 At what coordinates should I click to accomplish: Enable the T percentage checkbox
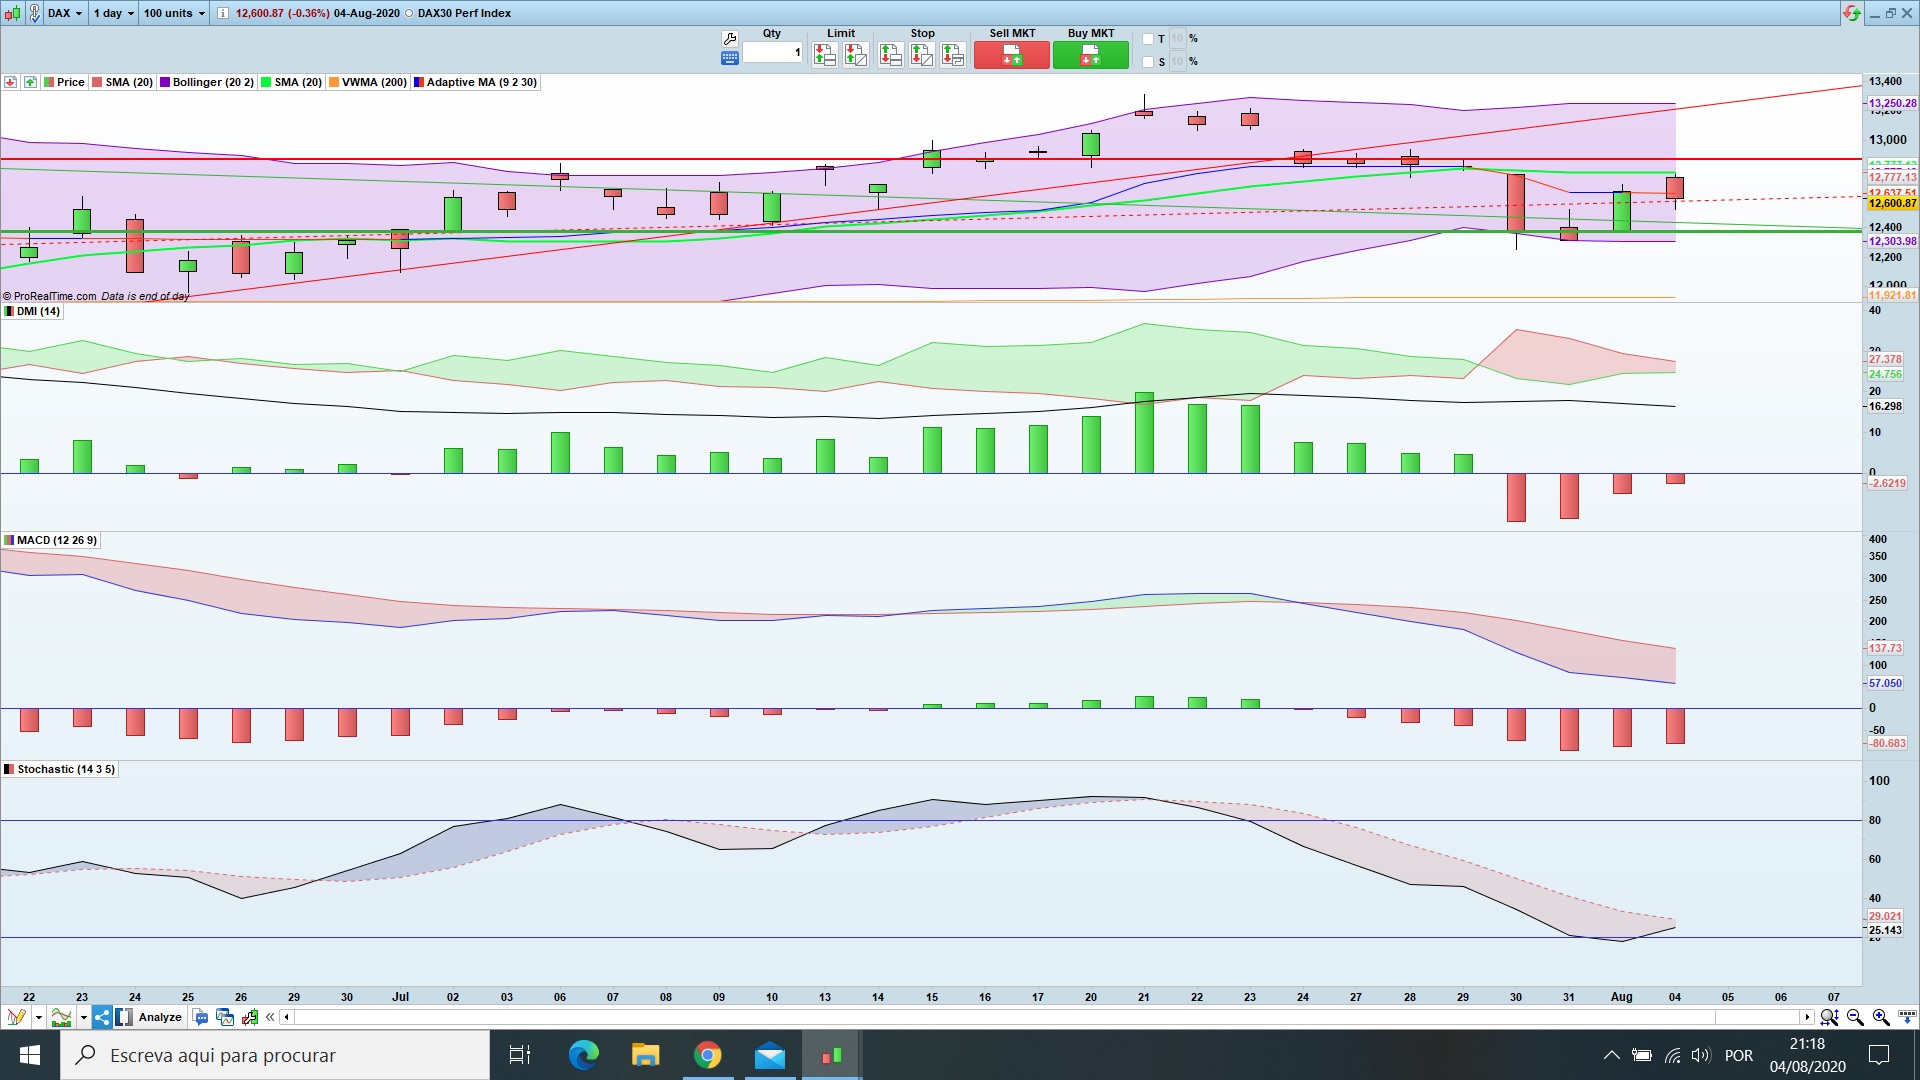pos(1147,39)
